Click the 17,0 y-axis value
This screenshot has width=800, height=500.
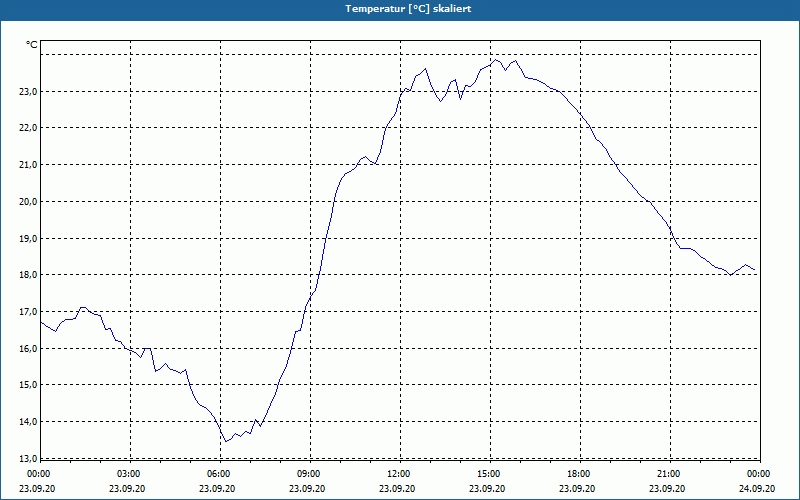point(29,312)
